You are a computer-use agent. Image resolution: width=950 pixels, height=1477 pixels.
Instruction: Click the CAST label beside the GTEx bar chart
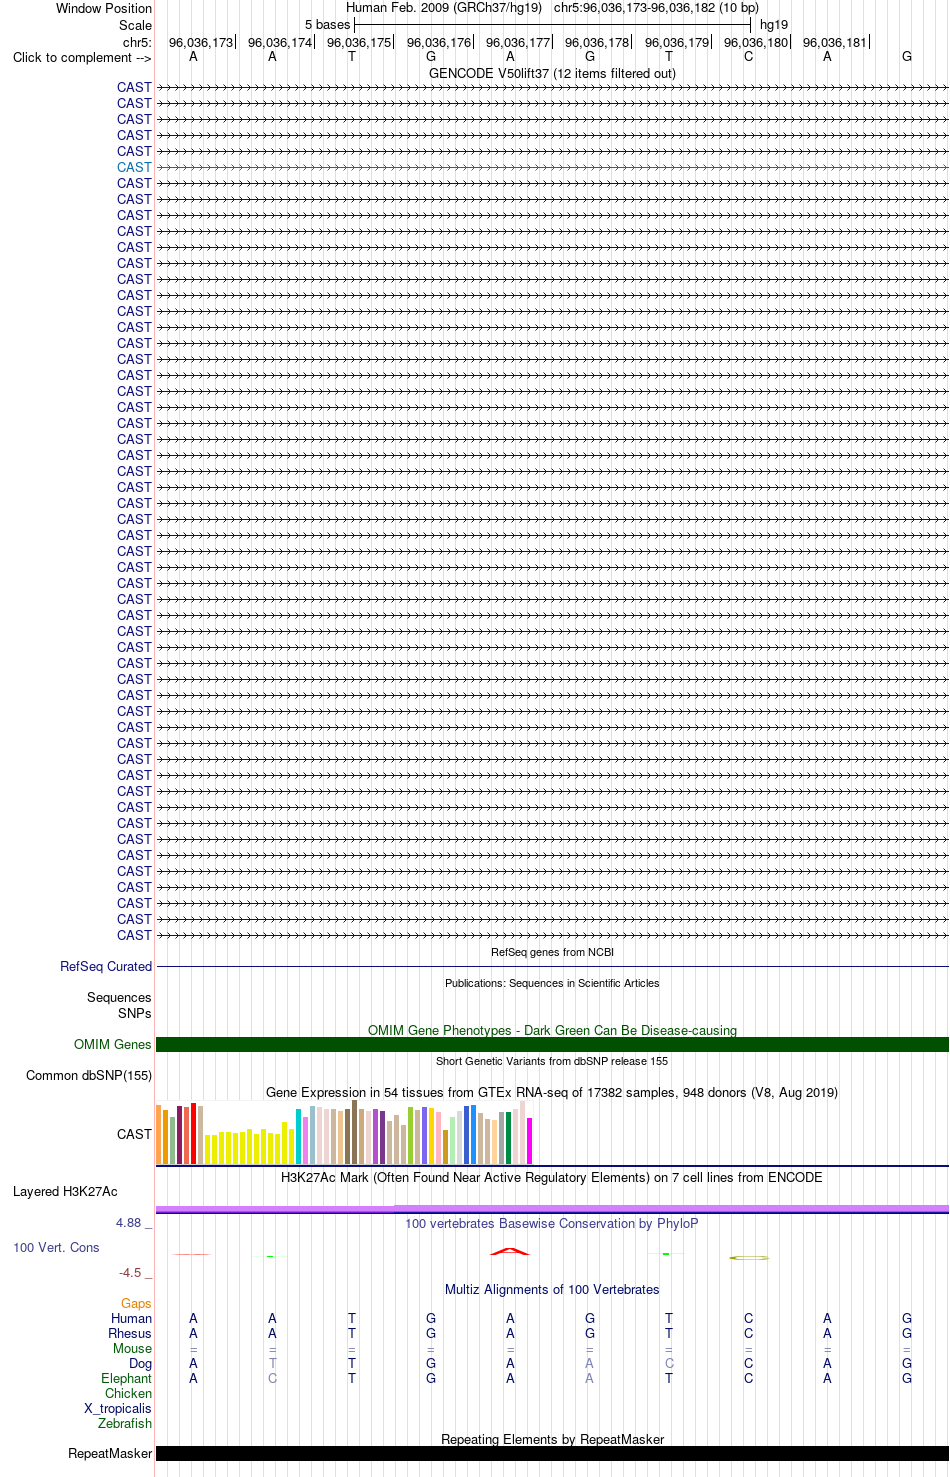134,1134
